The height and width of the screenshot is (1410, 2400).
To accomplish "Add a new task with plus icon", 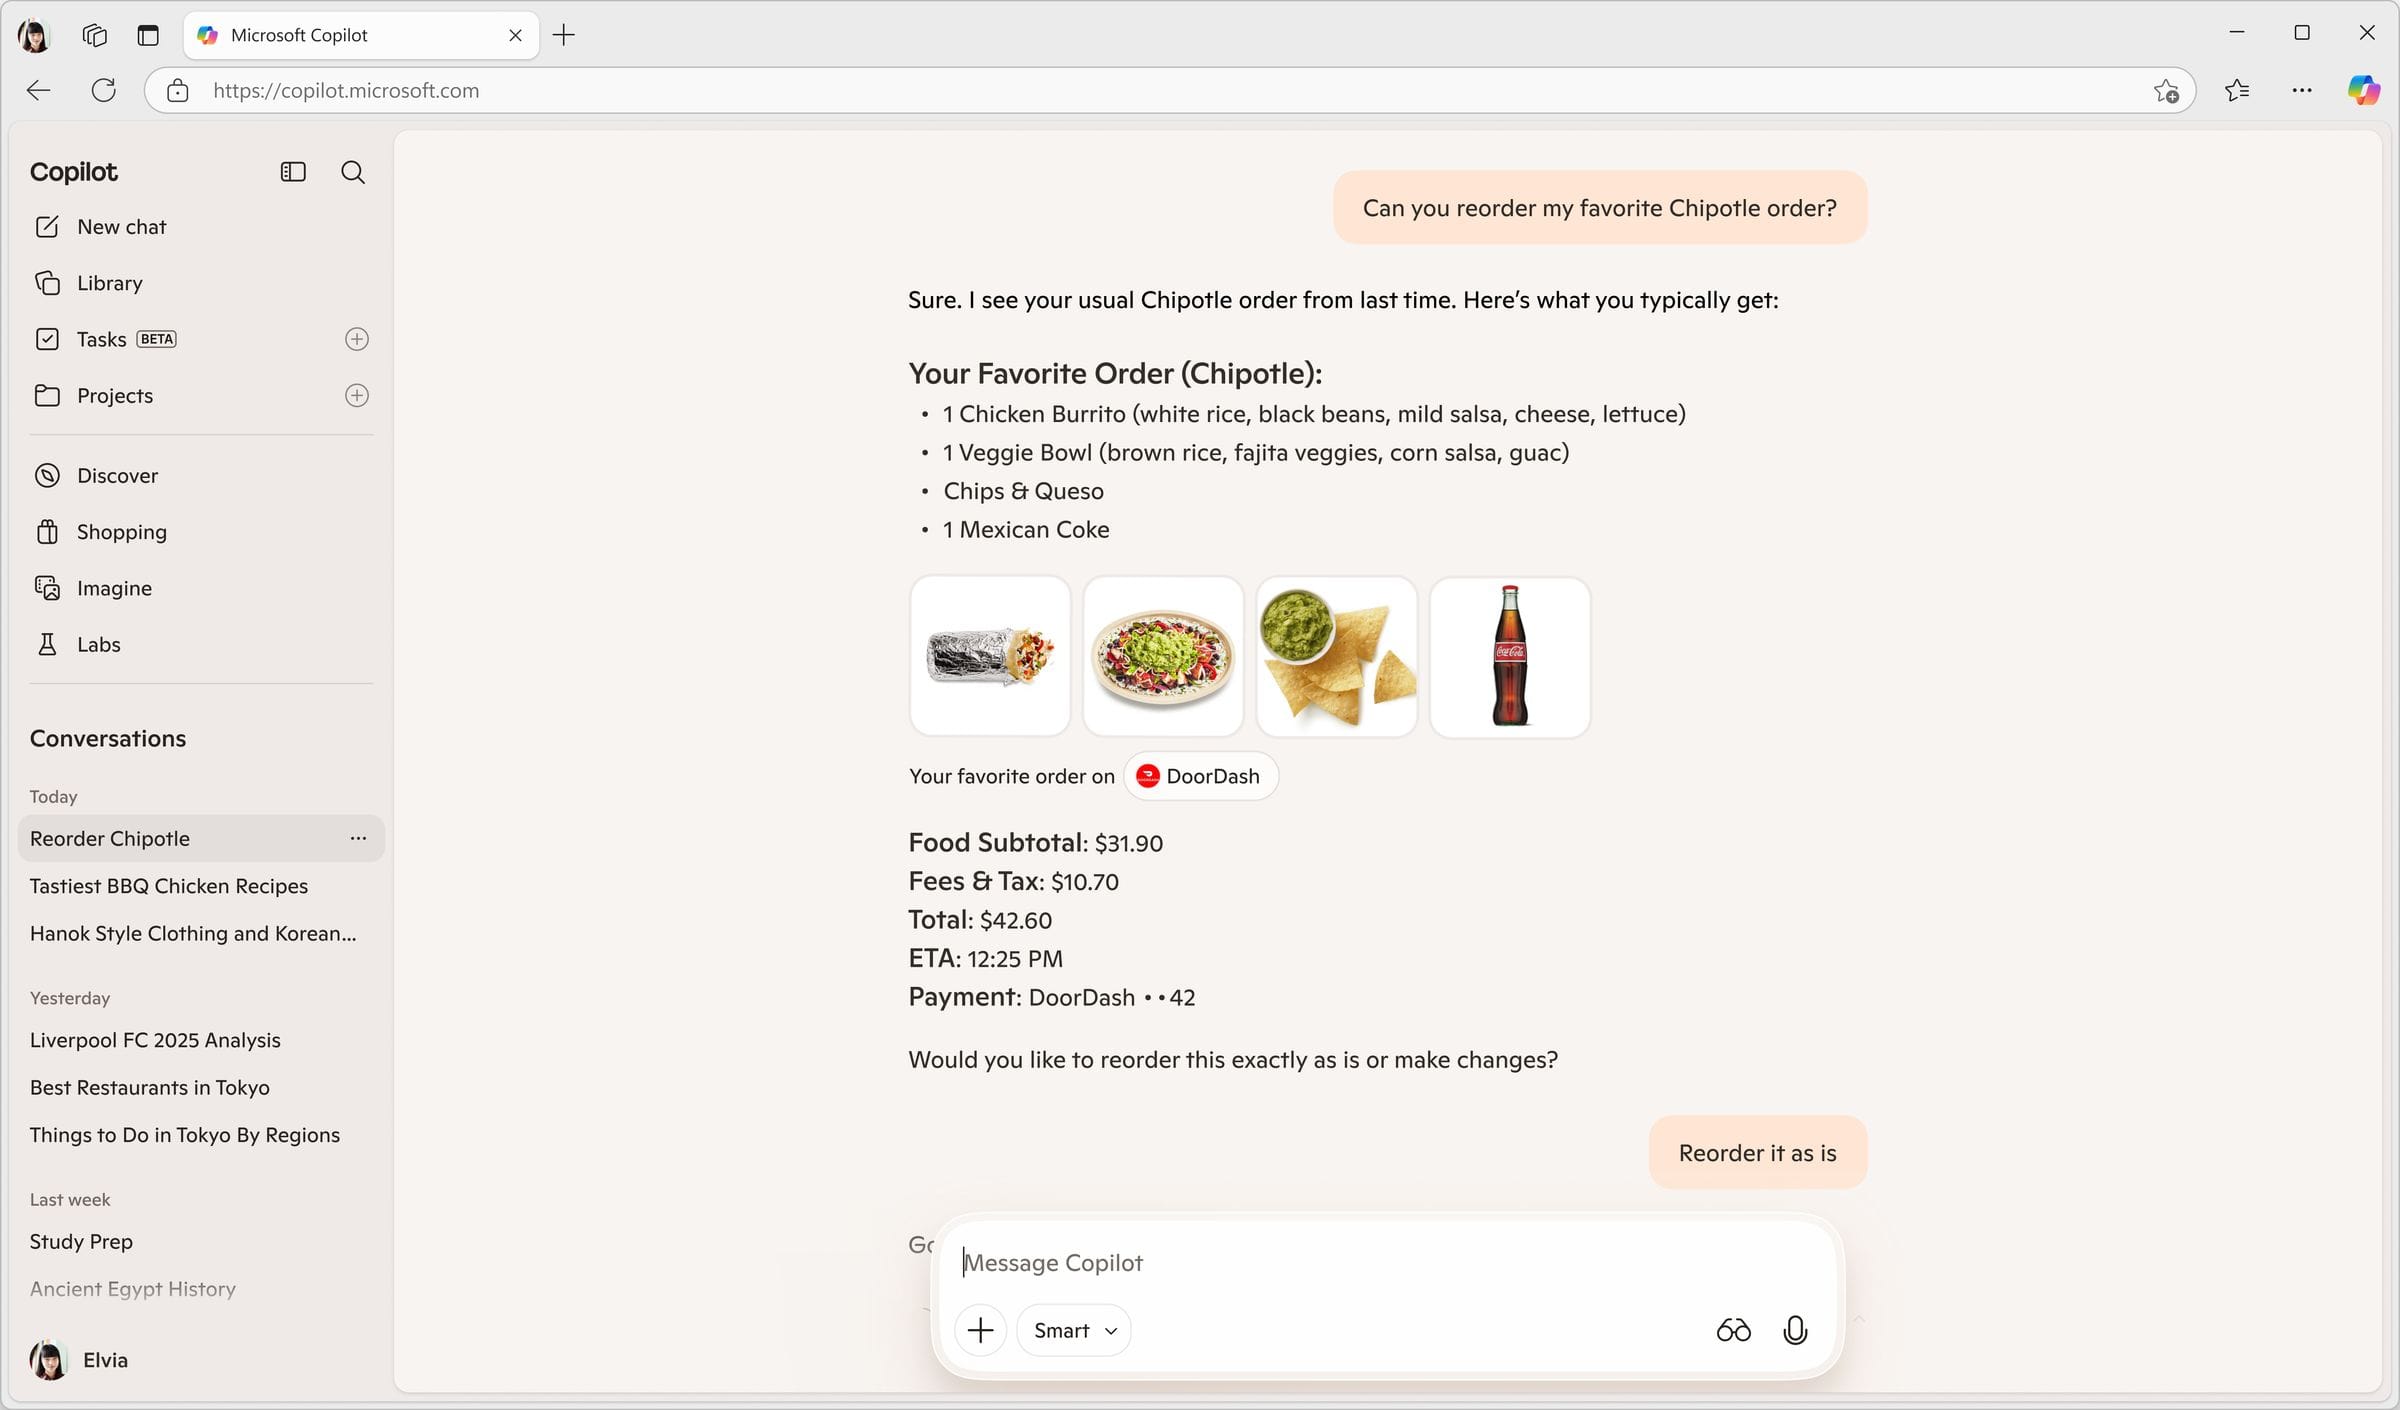I will point(357,339).
